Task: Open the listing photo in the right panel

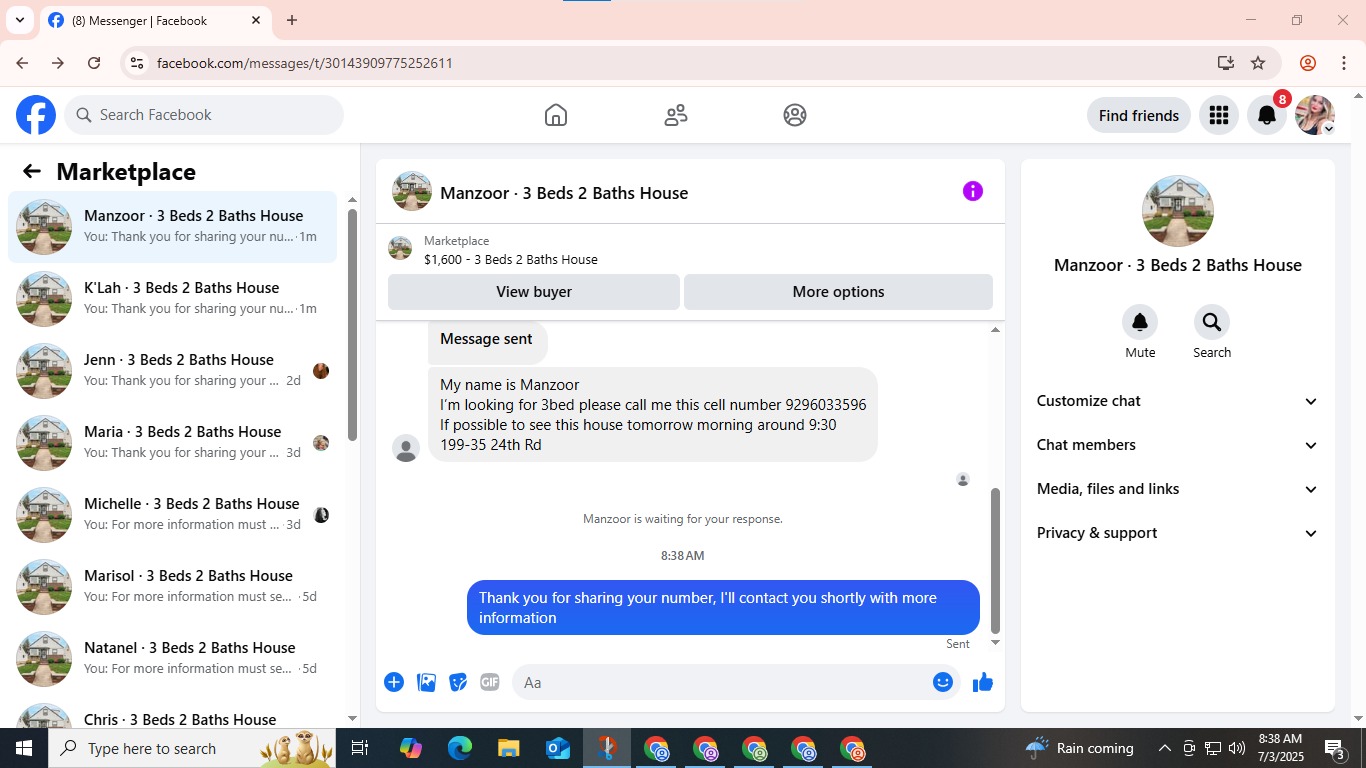Action: click(x=1178, y=211)
